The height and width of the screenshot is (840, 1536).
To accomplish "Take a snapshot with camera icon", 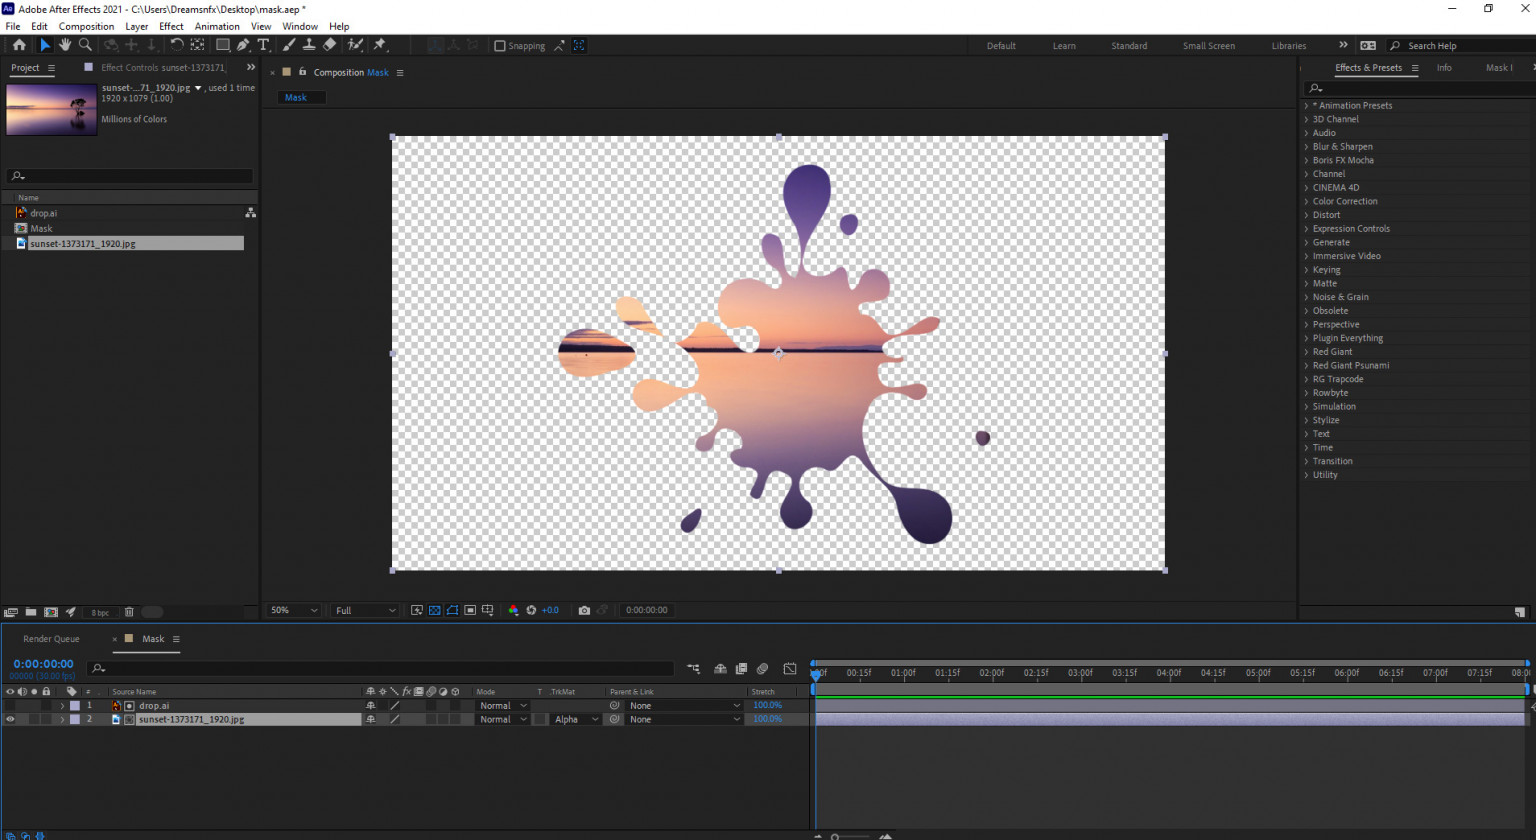I will tap(584, 610).
